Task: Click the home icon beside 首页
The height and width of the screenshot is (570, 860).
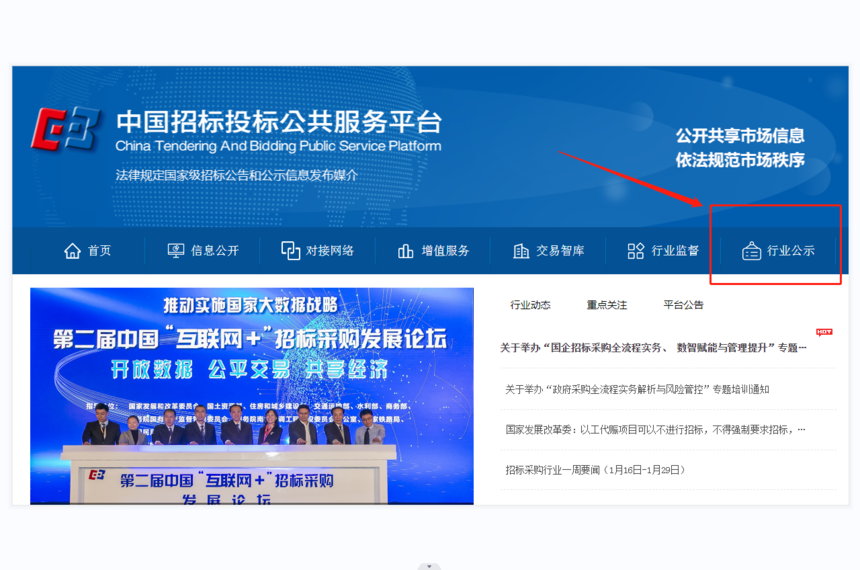Action: tap(72, 251)
